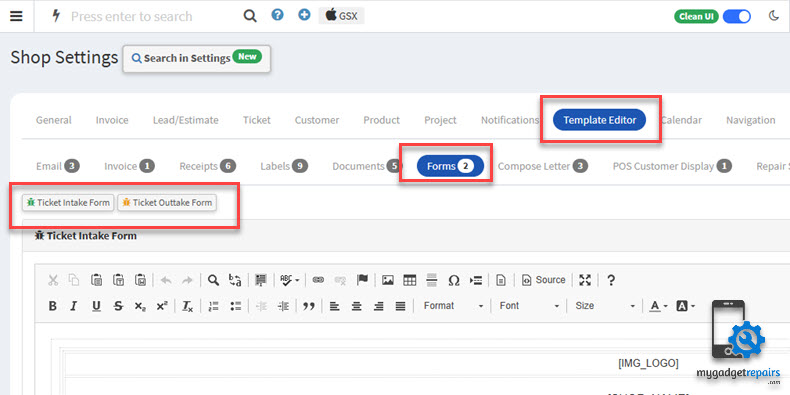Toggle Bold formatting
The width and height of the screenshot is (790, 395).
[52, 306]
